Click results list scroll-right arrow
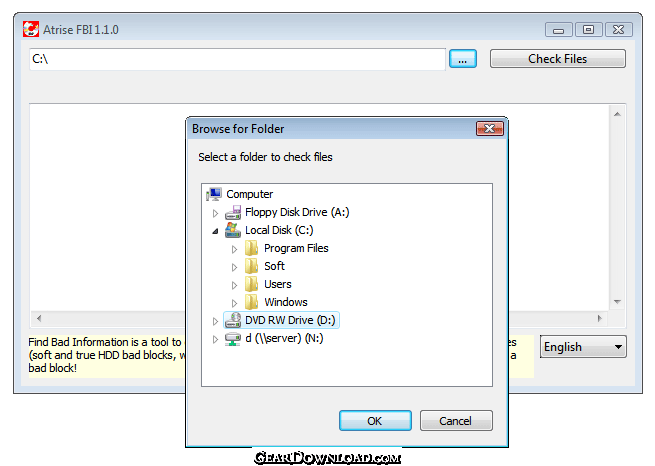The height and width of the screenshot is (466, 655). [600, 319]
